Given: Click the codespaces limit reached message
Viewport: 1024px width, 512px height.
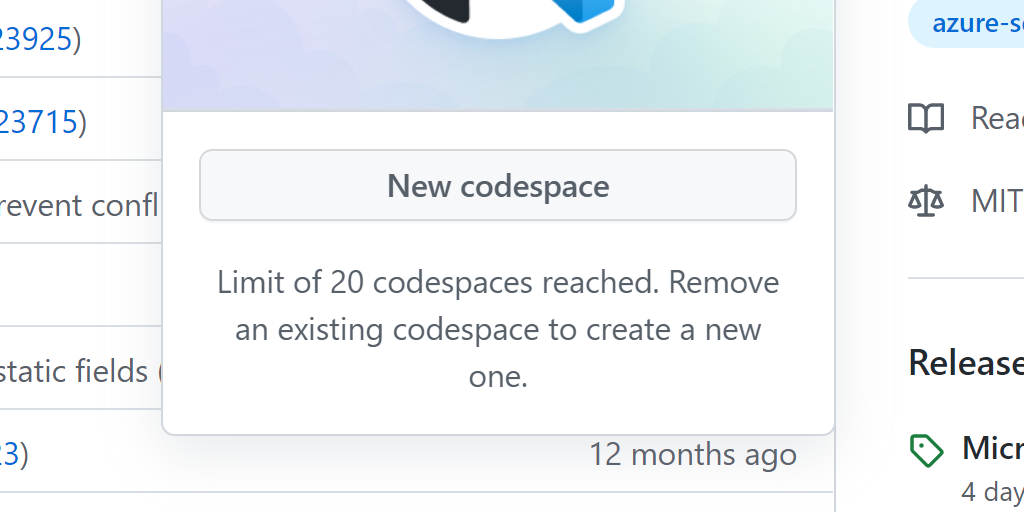Looking at the screenshot, I should (498, 330).
